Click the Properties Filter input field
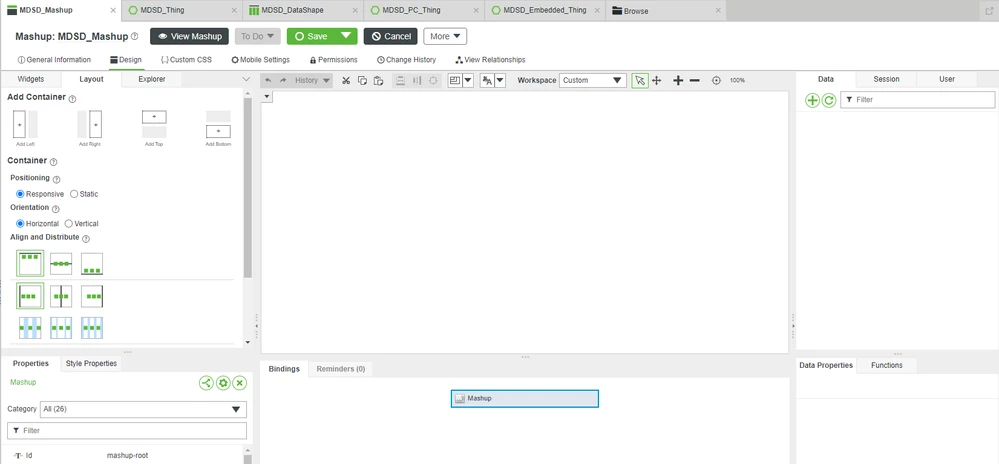 [127, 431]
